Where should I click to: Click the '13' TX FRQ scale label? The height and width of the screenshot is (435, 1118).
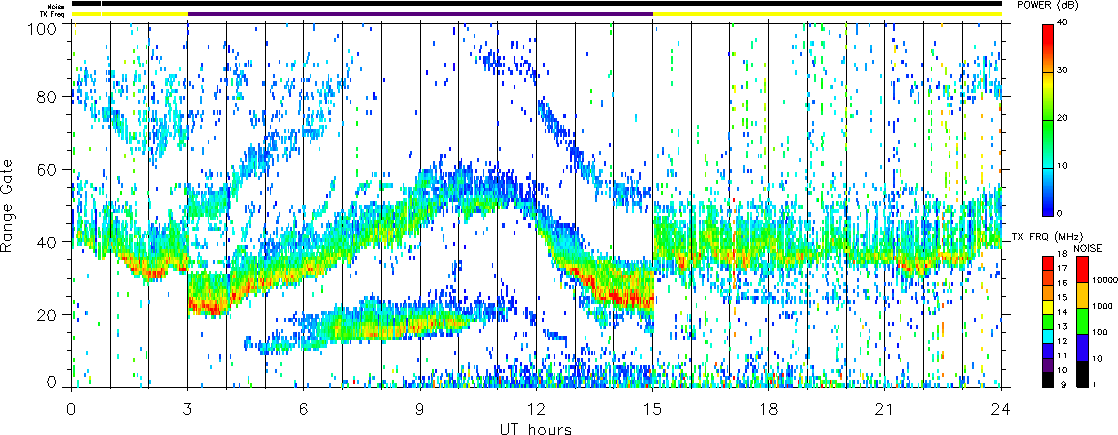[1062, 327]
